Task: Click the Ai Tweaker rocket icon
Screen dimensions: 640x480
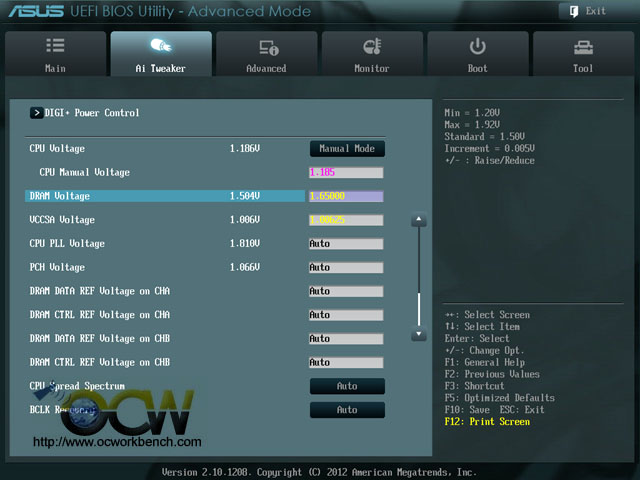Action: (161, 46)
